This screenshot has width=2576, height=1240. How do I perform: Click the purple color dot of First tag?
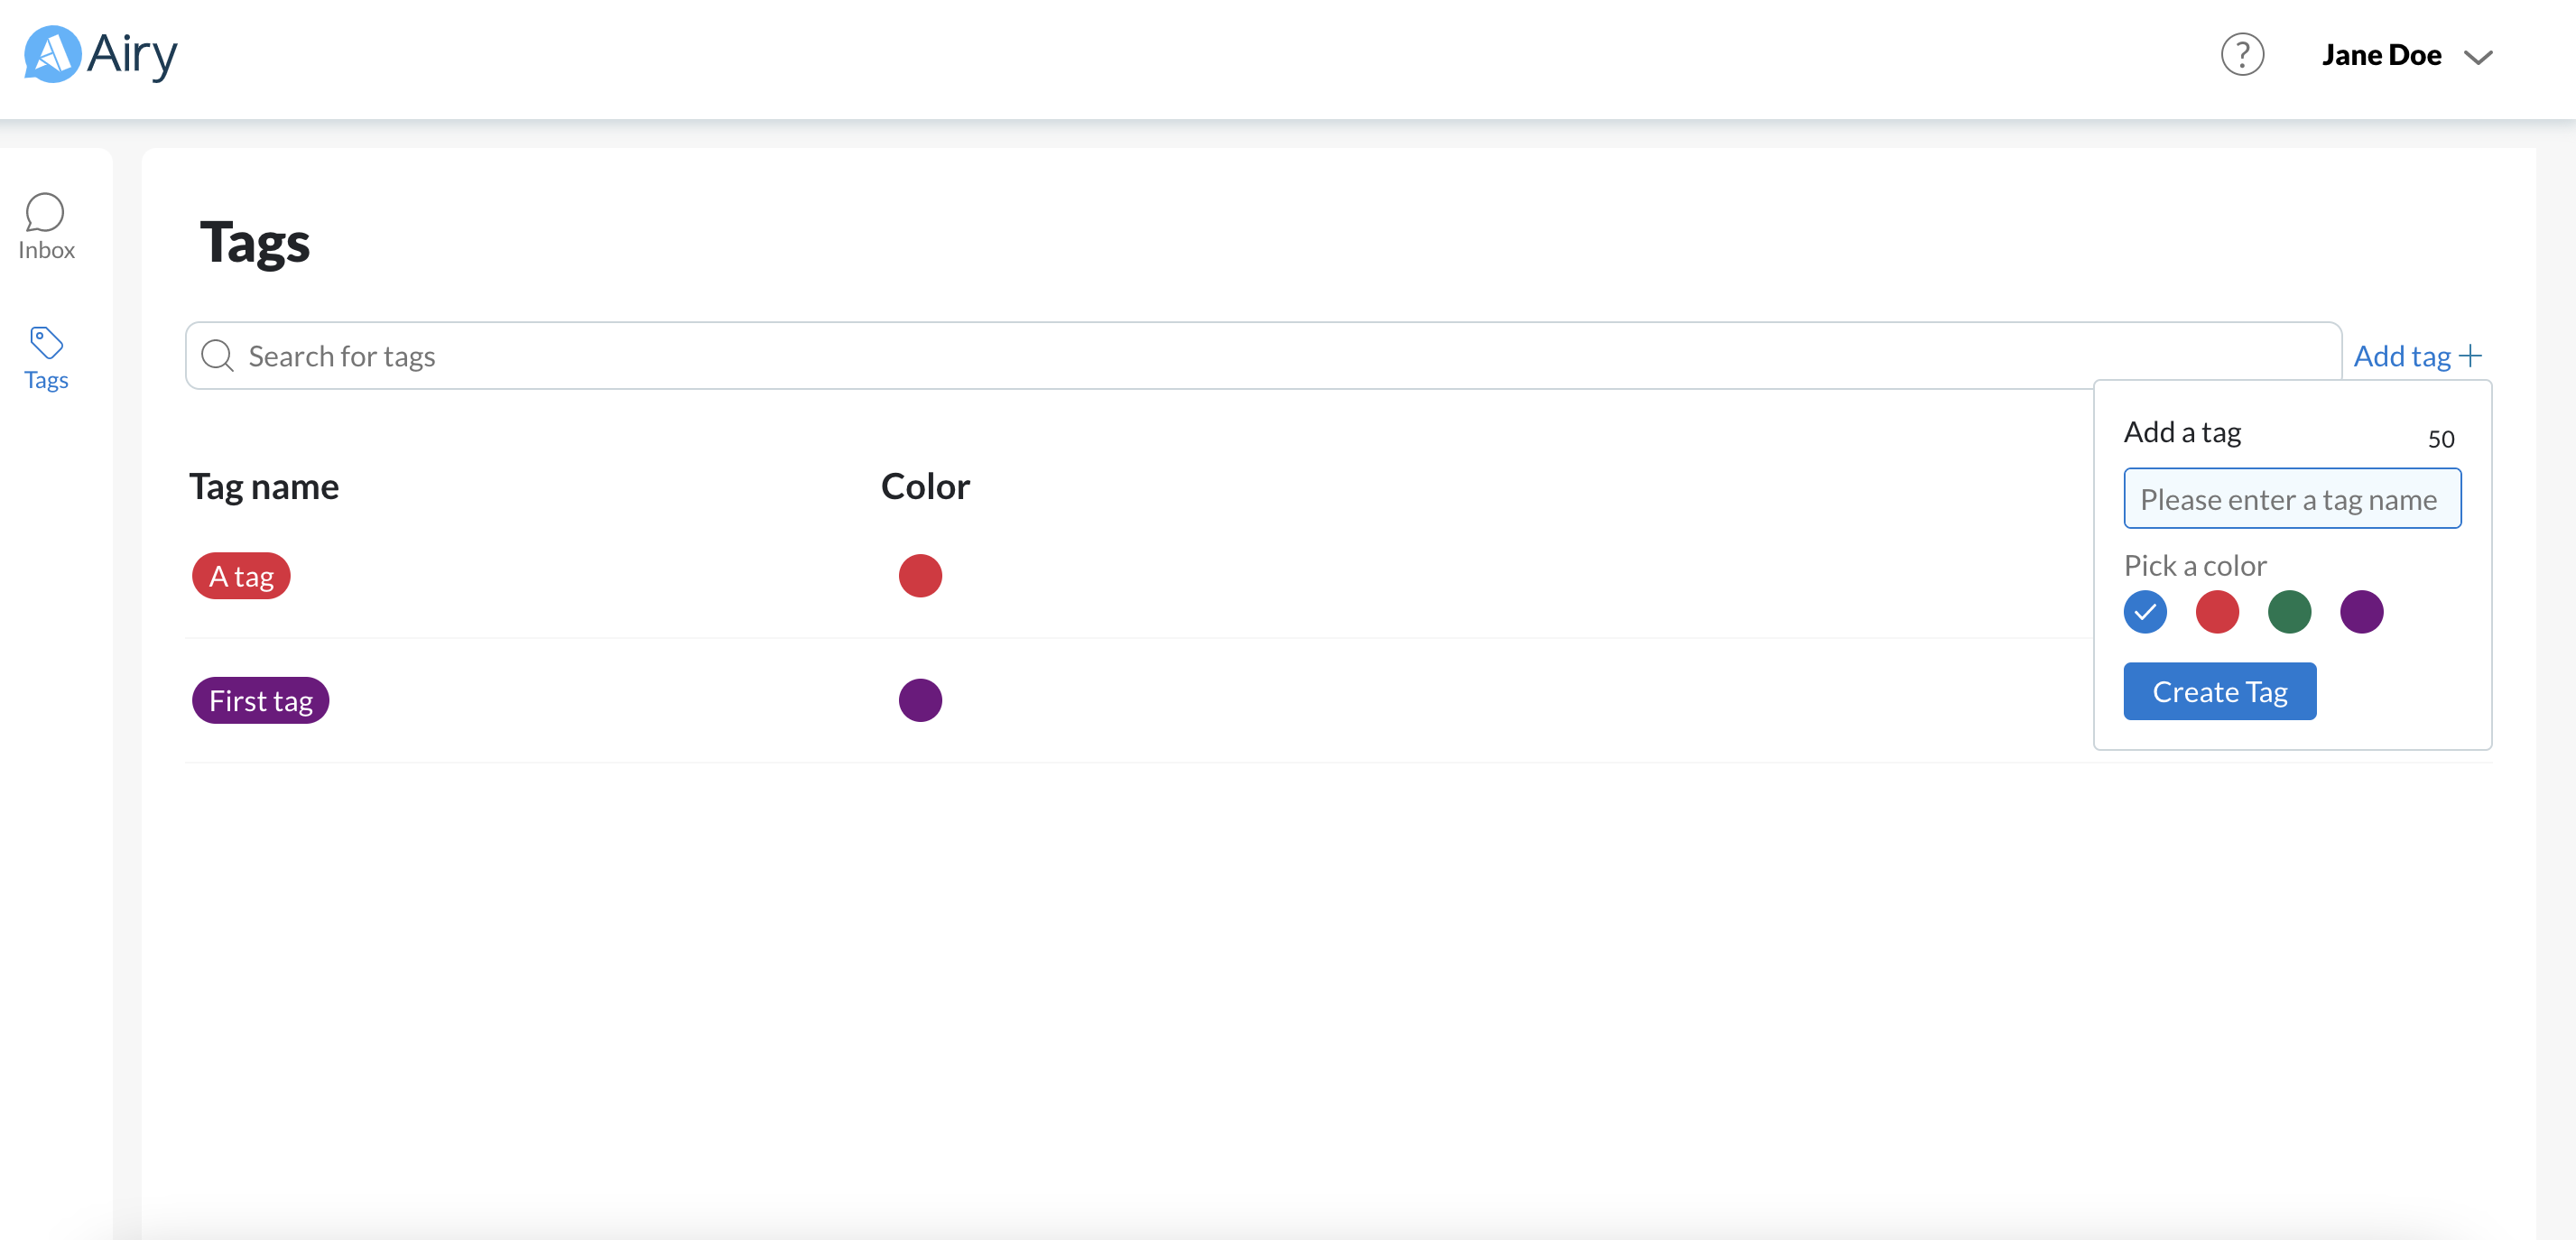pyautogui.click(x=919, y=700)
